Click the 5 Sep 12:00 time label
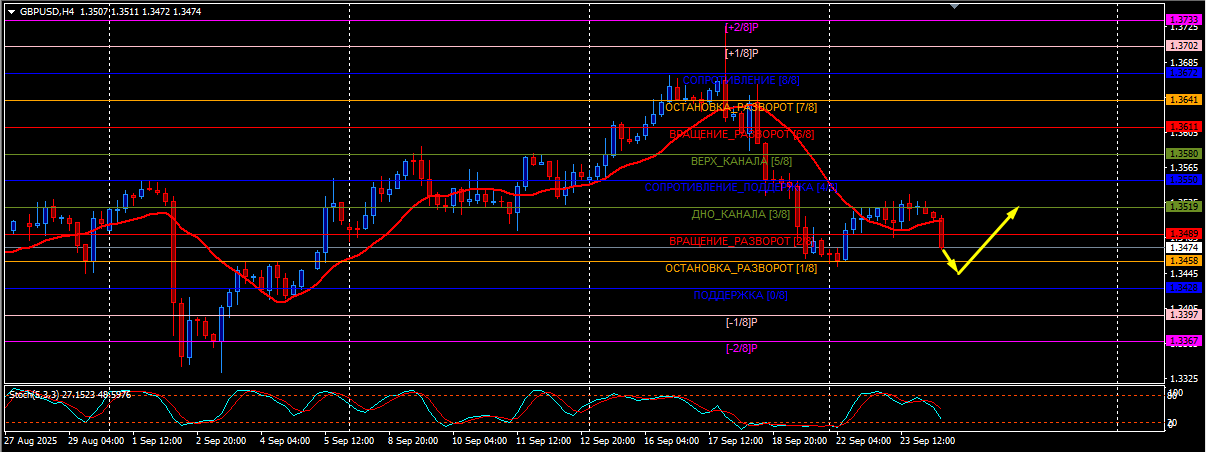Image resolution: width=1206 pixels, height=452 pixels. (349, 440)
